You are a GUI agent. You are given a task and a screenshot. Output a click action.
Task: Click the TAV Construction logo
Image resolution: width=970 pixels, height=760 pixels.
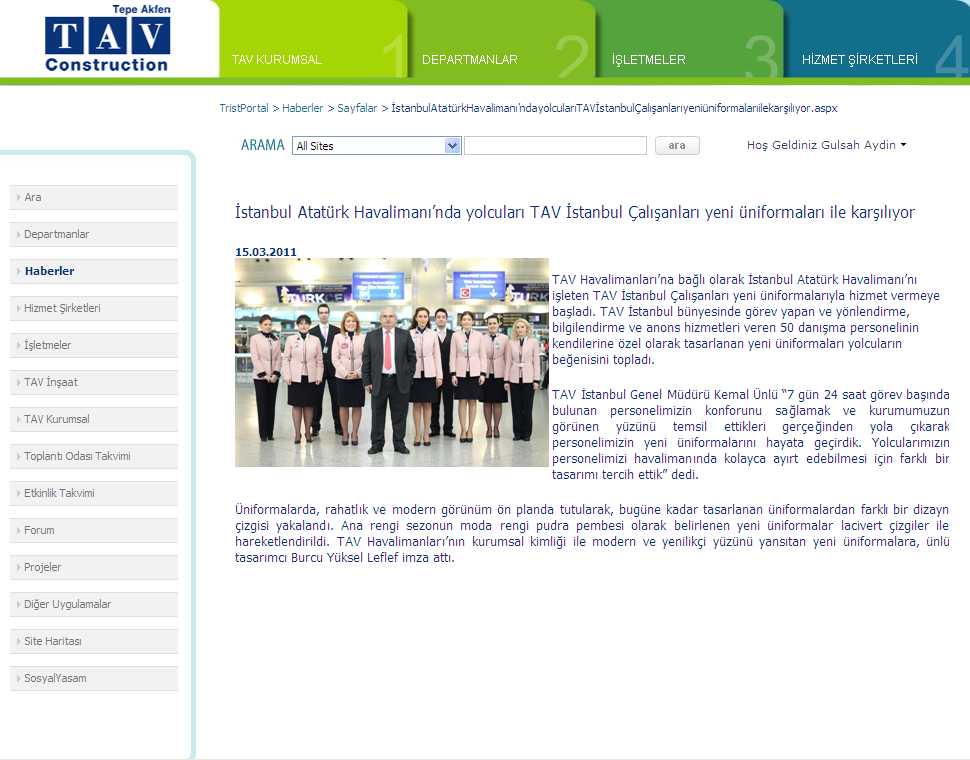pyautogui.click(x=108, y=38)
